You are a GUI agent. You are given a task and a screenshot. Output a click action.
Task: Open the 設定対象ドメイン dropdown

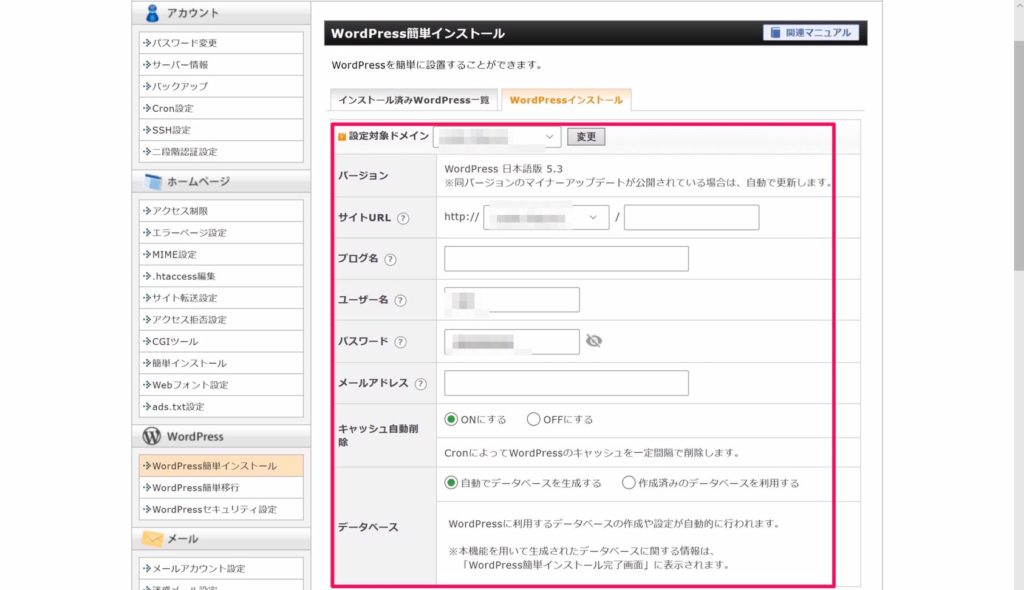(497, 137)
